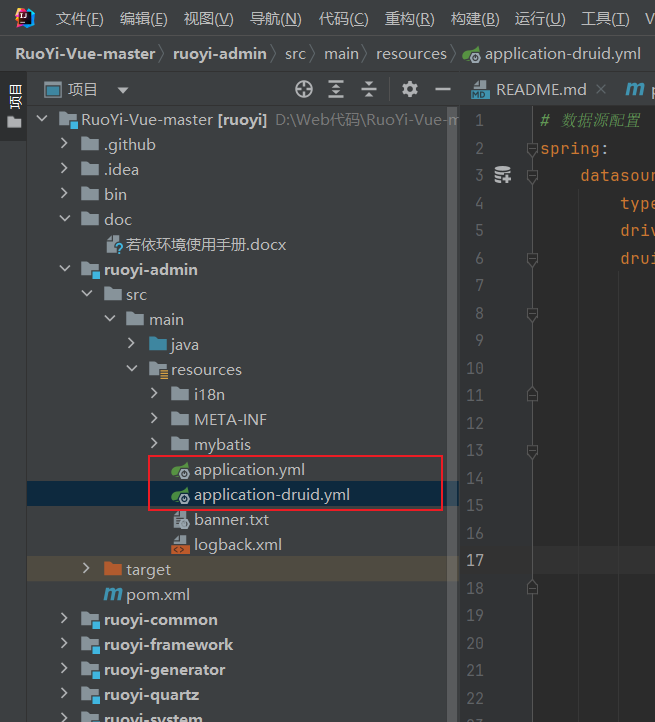Open project panel gear settings

(409, 89)
